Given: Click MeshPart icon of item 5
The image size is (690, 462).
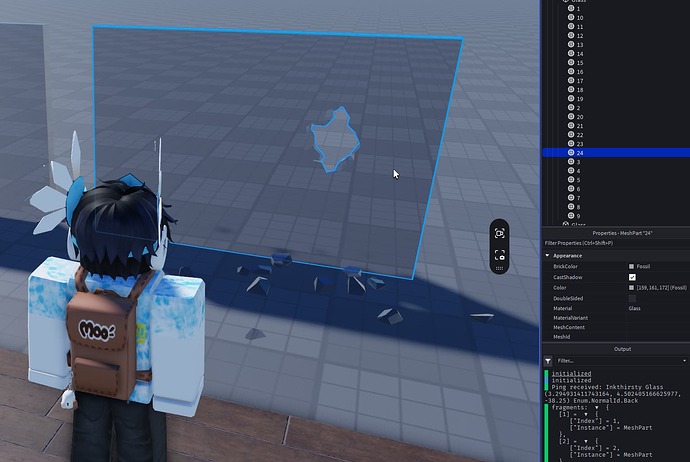Looking at the screenshot, I should pos(571,180).
